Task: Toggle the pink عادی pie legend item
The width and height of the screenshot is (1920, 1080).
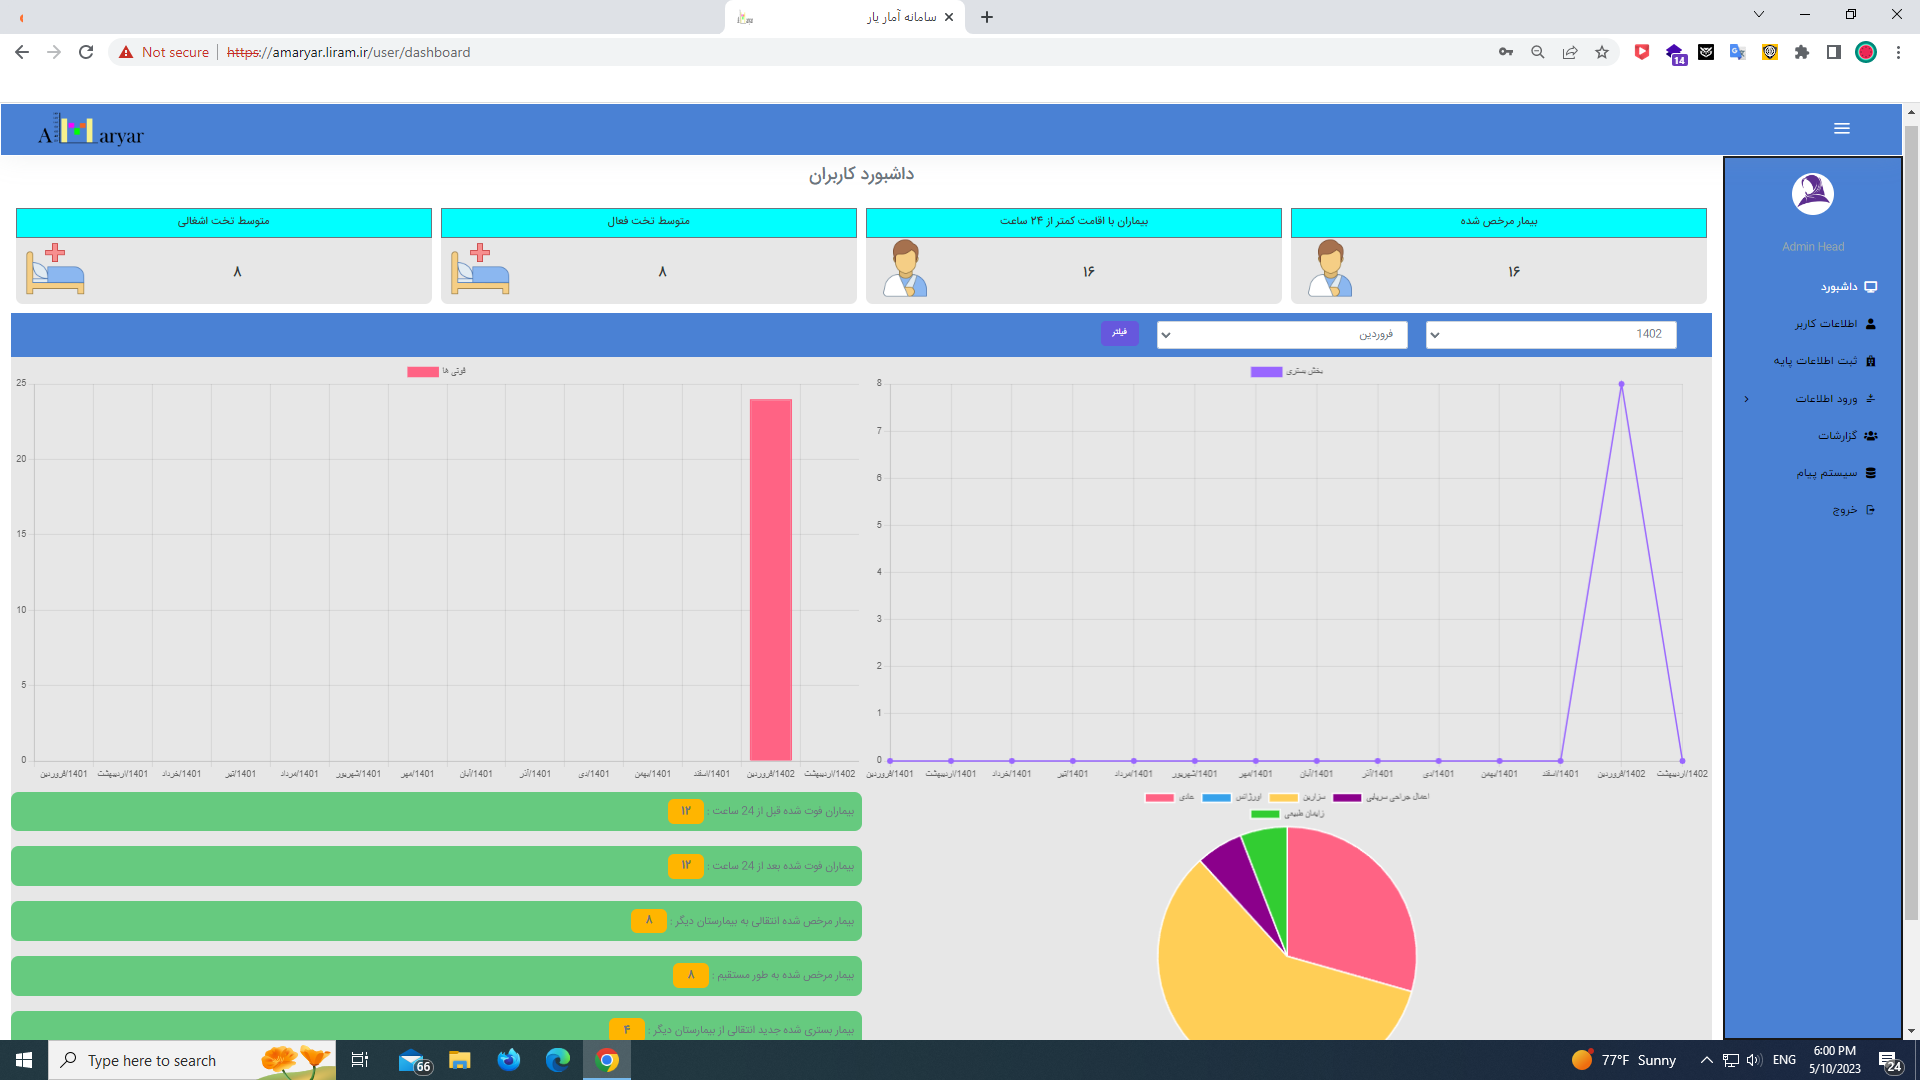Action: point(1160,798)
